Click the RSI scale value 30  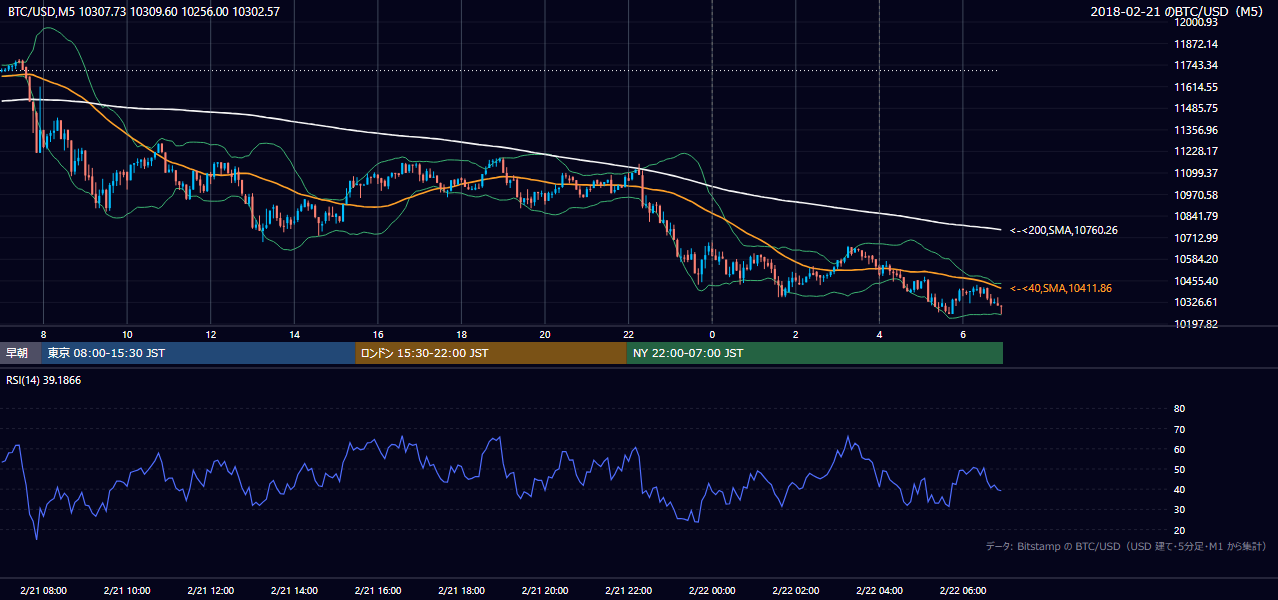[x=1179, y=510]
